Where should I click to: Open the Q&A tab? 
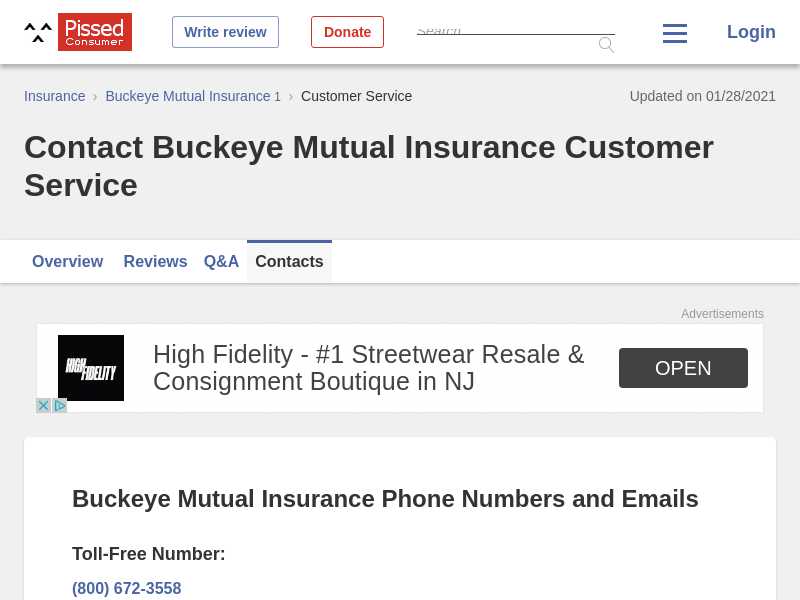[x=221, y=261]
